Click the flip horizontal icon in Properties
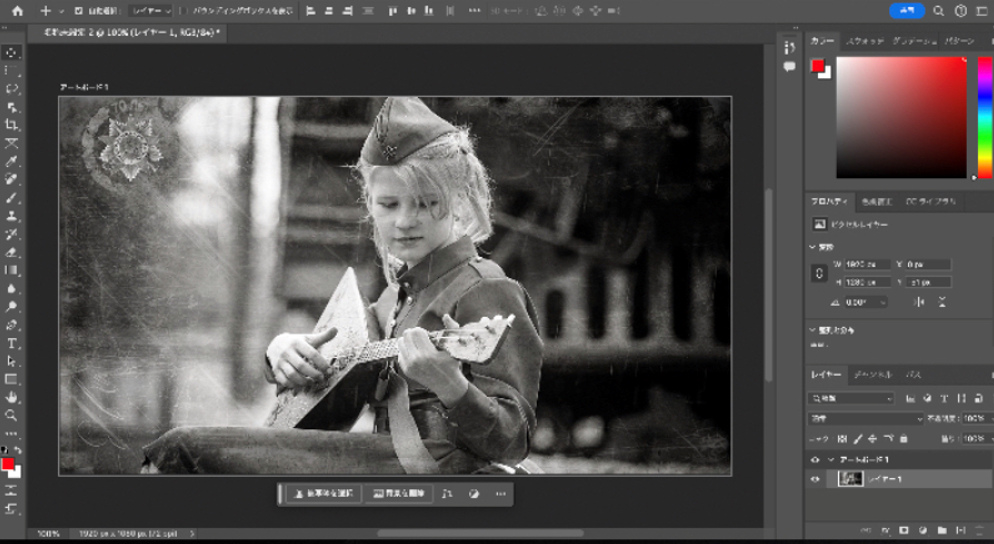Screen dimensions: 994x544 917,301
